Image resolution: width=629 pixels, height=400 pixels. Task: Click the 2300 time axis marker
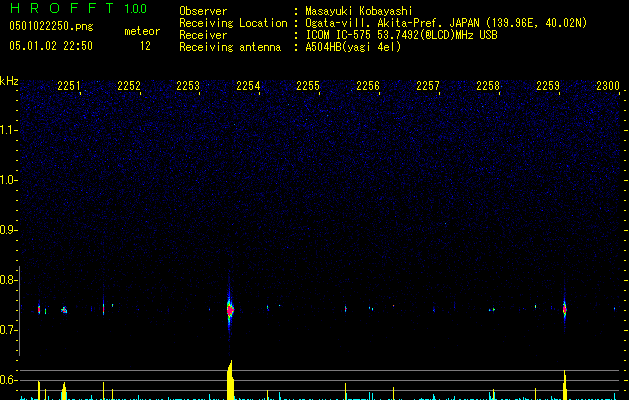click(608, 86)
